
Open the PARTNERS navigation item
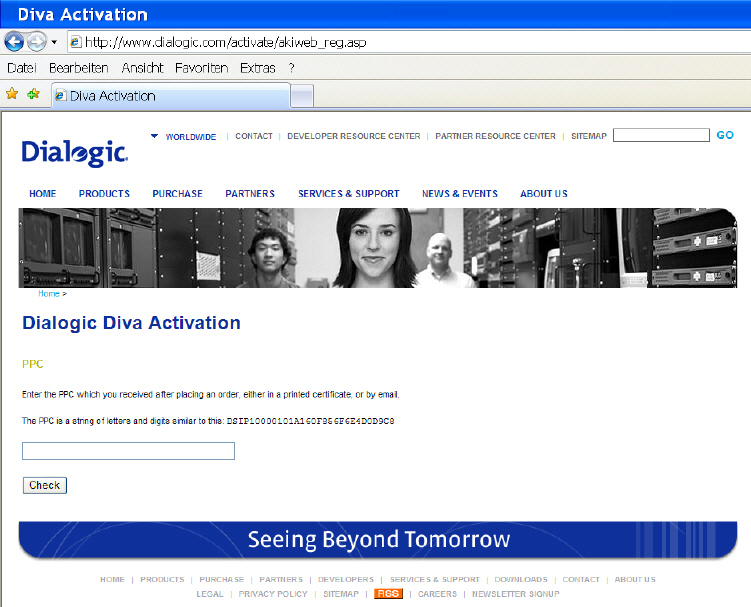[250, 194]
